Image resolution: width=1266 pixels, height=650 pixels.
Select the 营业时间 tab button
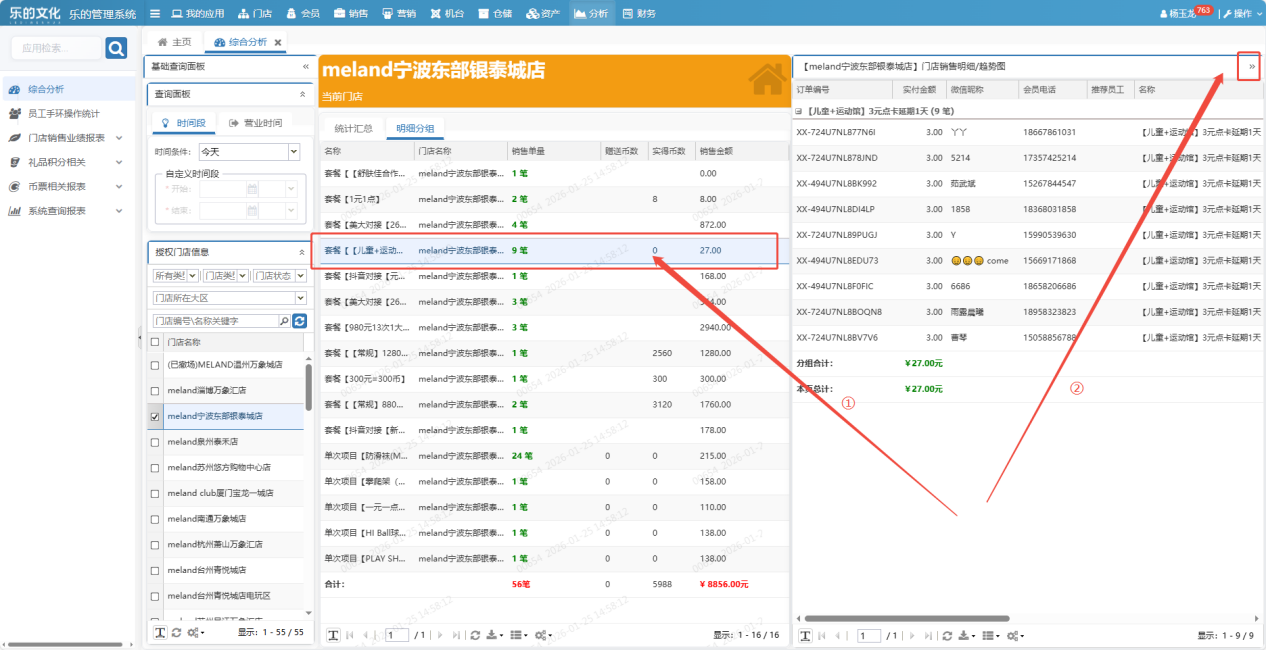point(255,123)
